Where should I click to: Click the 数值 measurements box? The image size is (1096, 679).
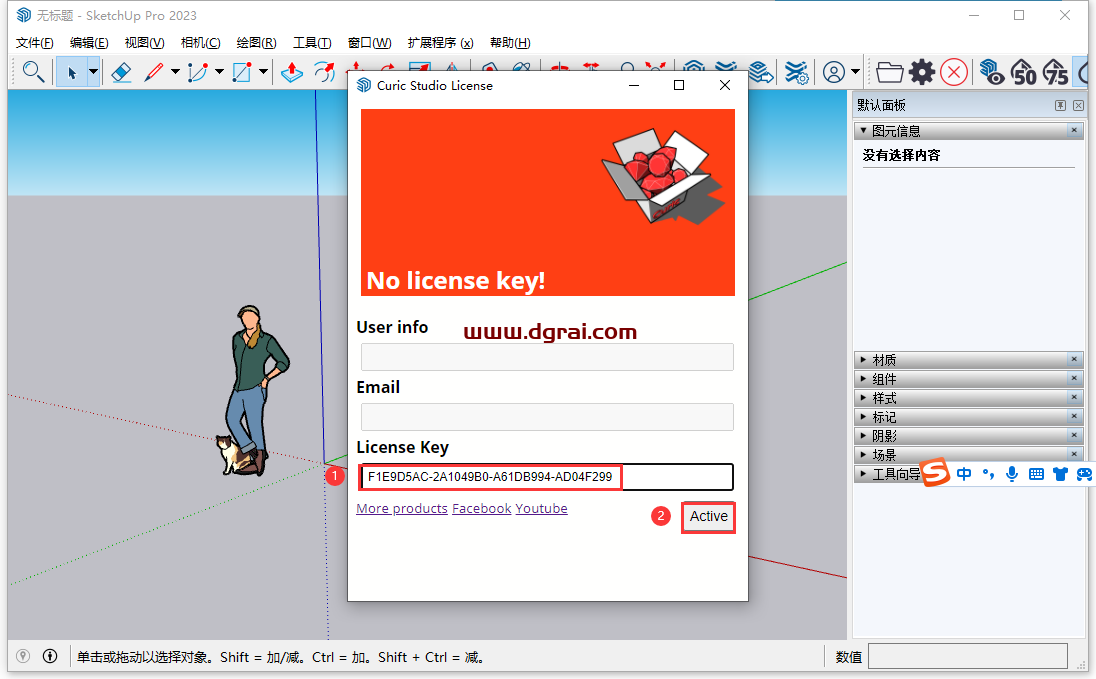click(967, 657)
